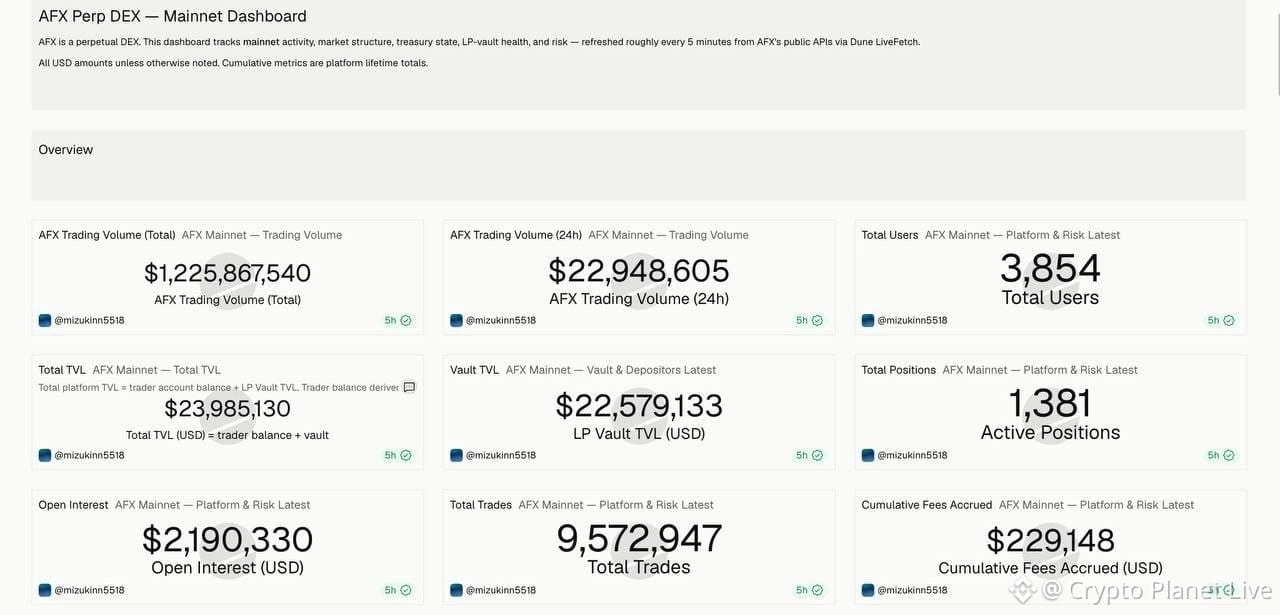Open the 'Total Users' card title
1280x615 pixels.
pyautogui.click(x=890, y=235)
